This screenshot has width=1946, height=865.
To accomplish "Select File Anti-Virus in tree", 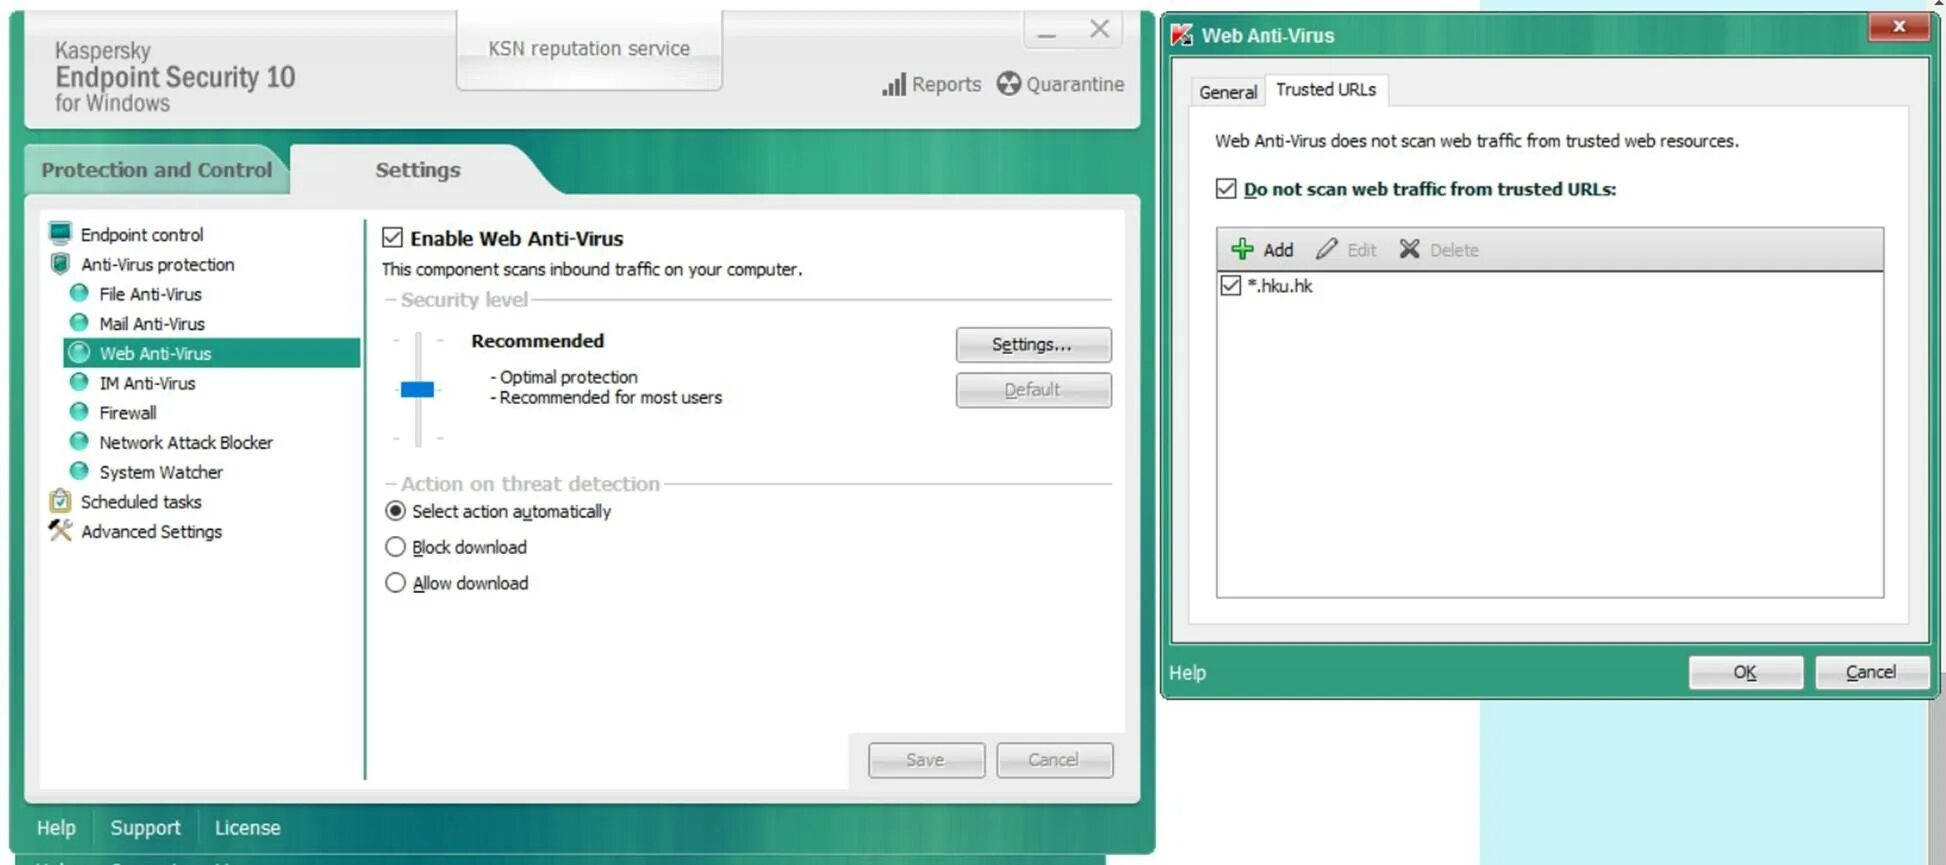I will pos(150,294).
